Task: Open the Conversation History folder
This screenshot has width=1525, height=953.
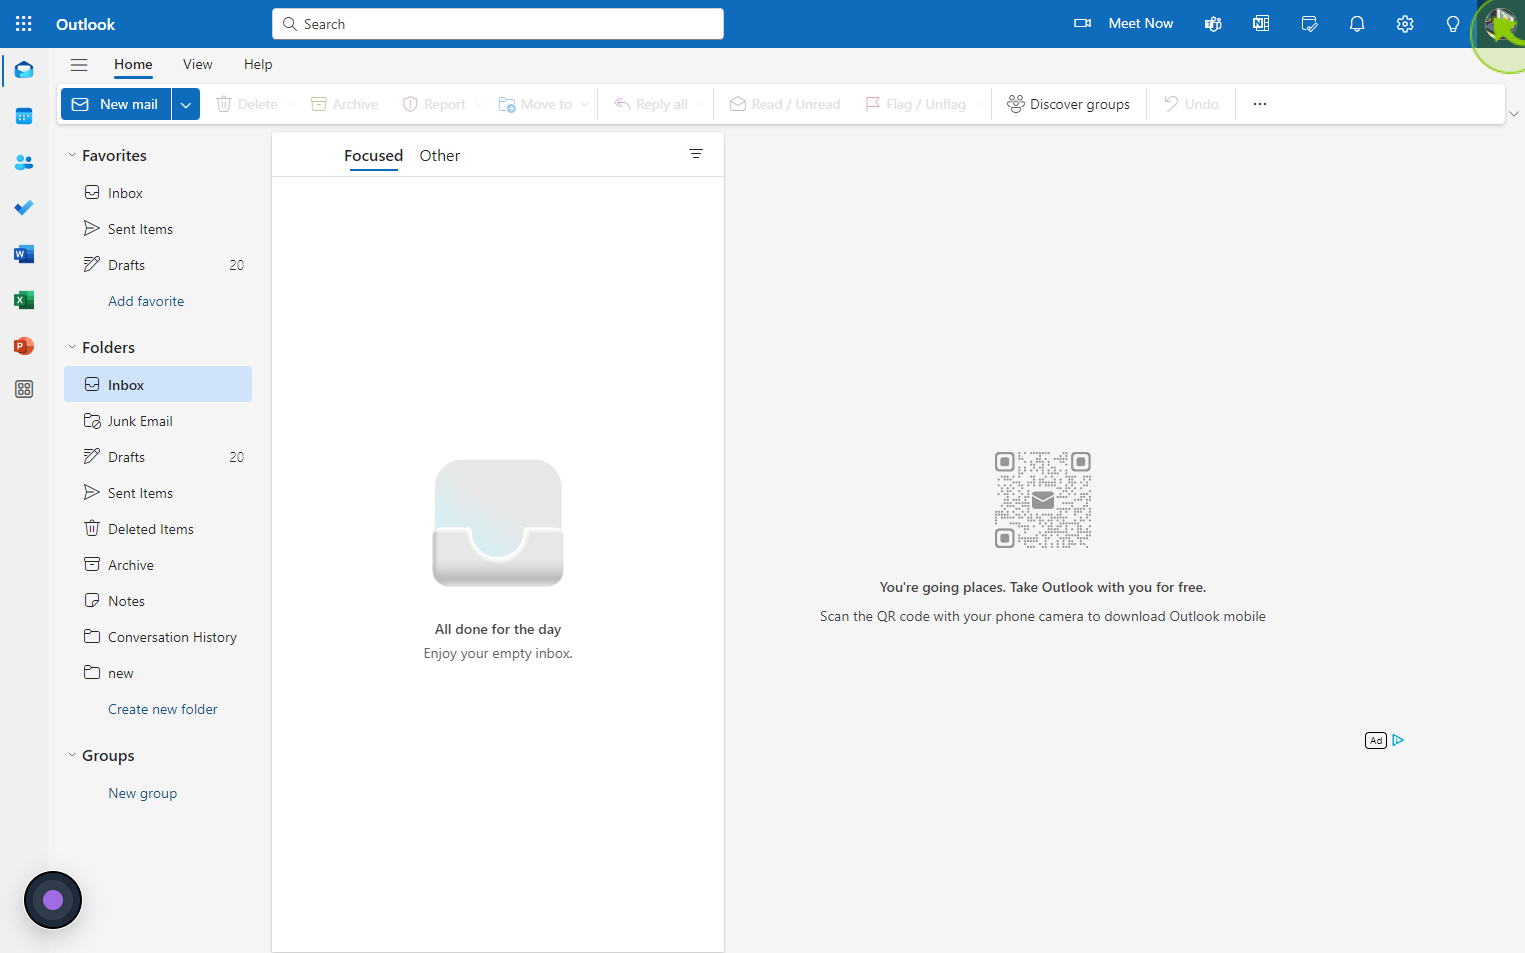Action: point(158,637)
